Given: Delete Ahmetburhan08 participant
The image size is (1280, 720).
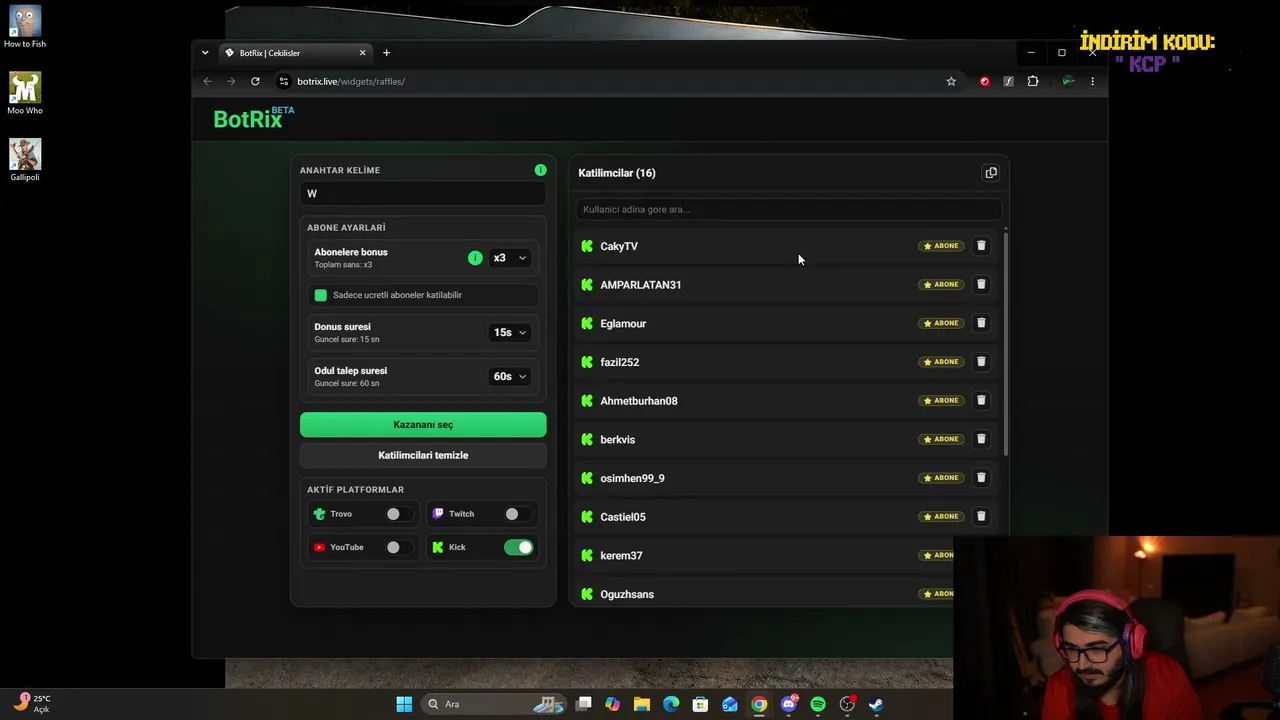Looking at the screenshot, I should pyautogui.click(x=981, y=400).
